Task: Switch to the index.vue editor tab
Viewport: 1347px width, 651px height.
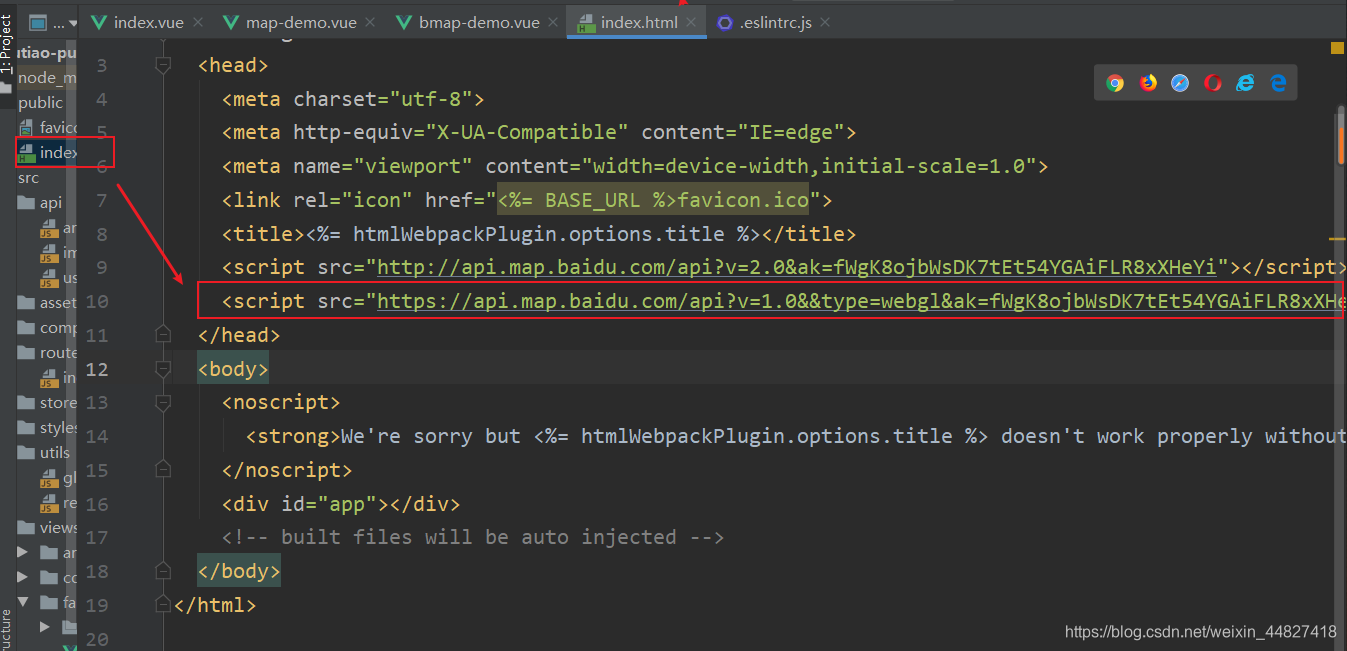Action: pyautogui.click(x=136, y=22)
